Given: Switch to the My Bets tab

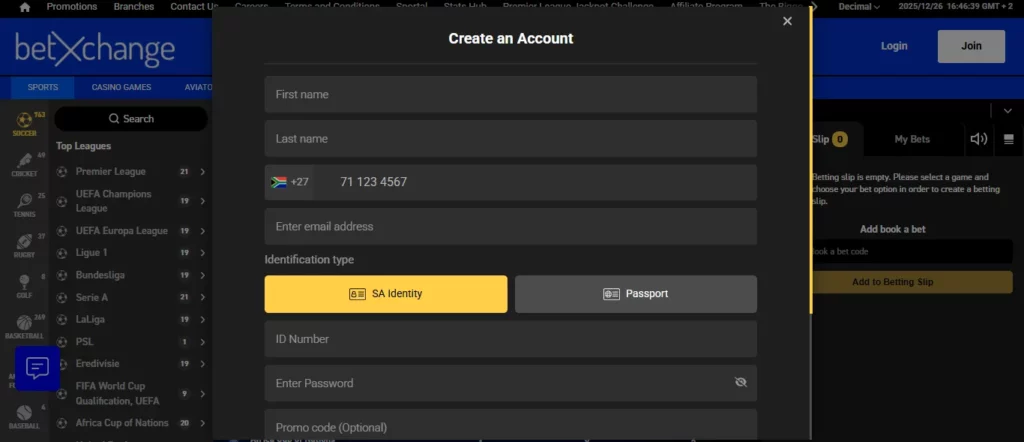Looking at the screenshot, I should [x=911, y=139].
